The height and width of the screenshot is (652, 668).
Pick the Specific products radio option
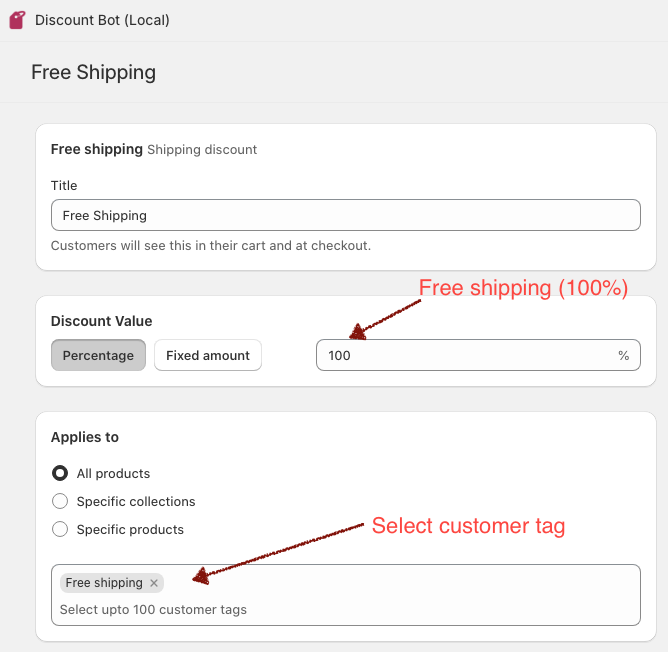pyautogui.click(x=60, y=529)
